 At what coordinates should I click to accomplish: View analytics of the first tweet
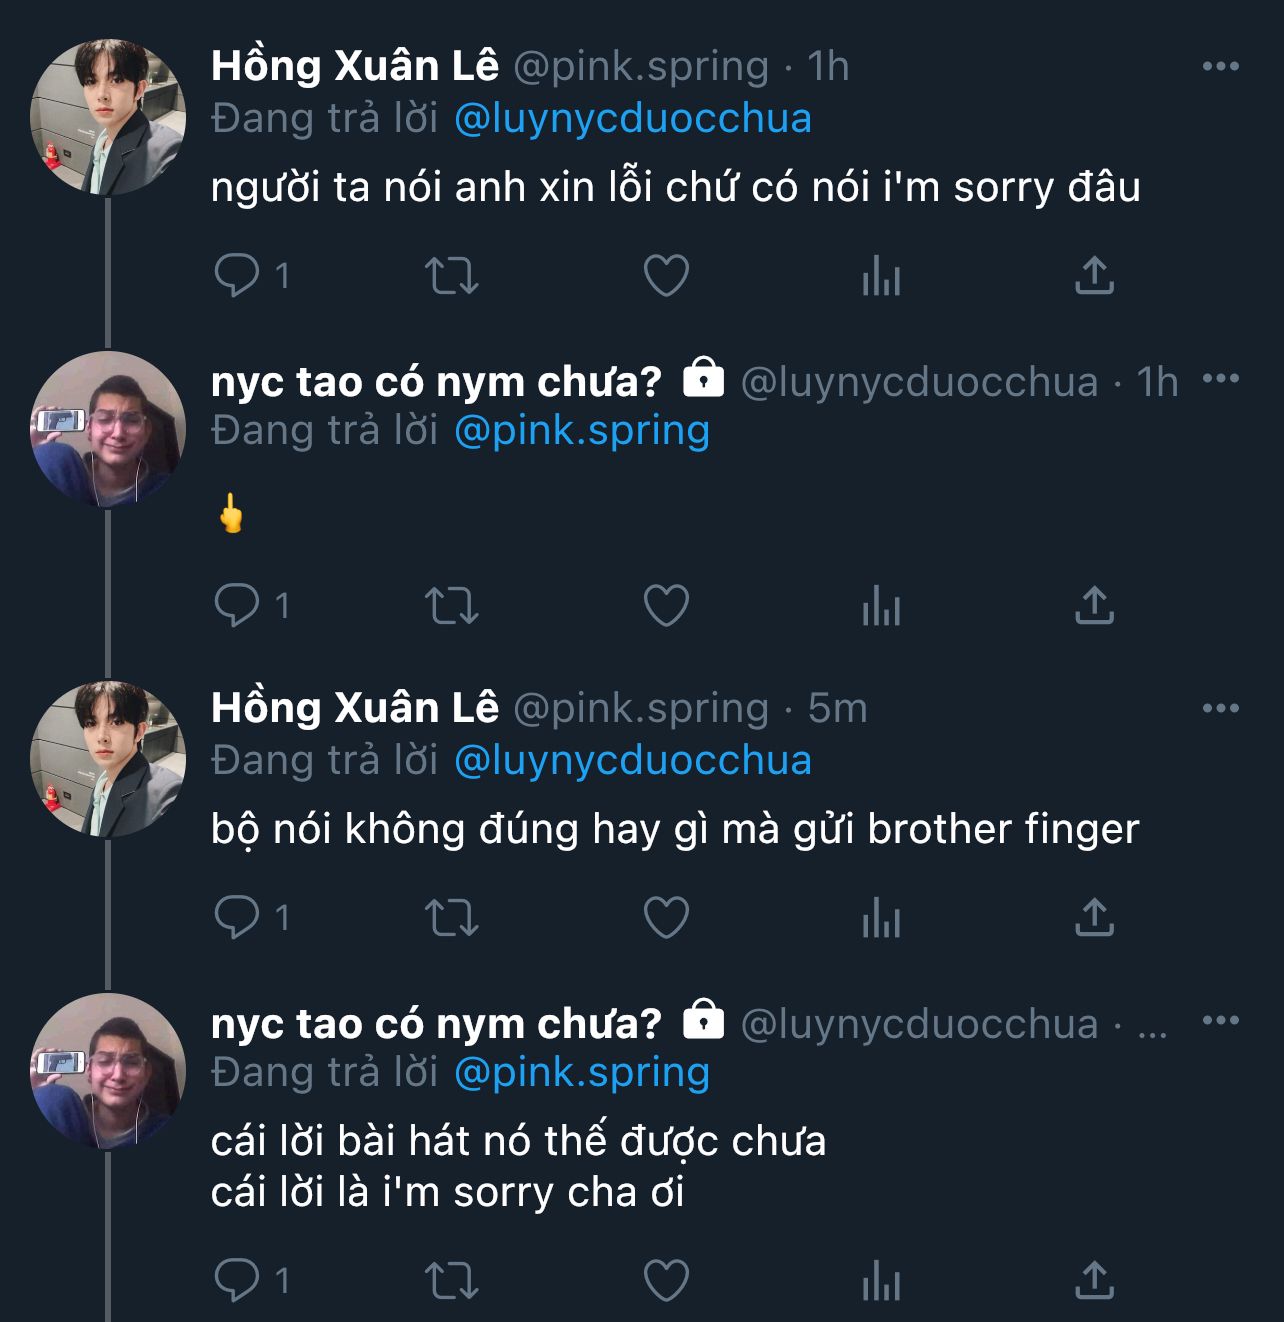[881, 276]
